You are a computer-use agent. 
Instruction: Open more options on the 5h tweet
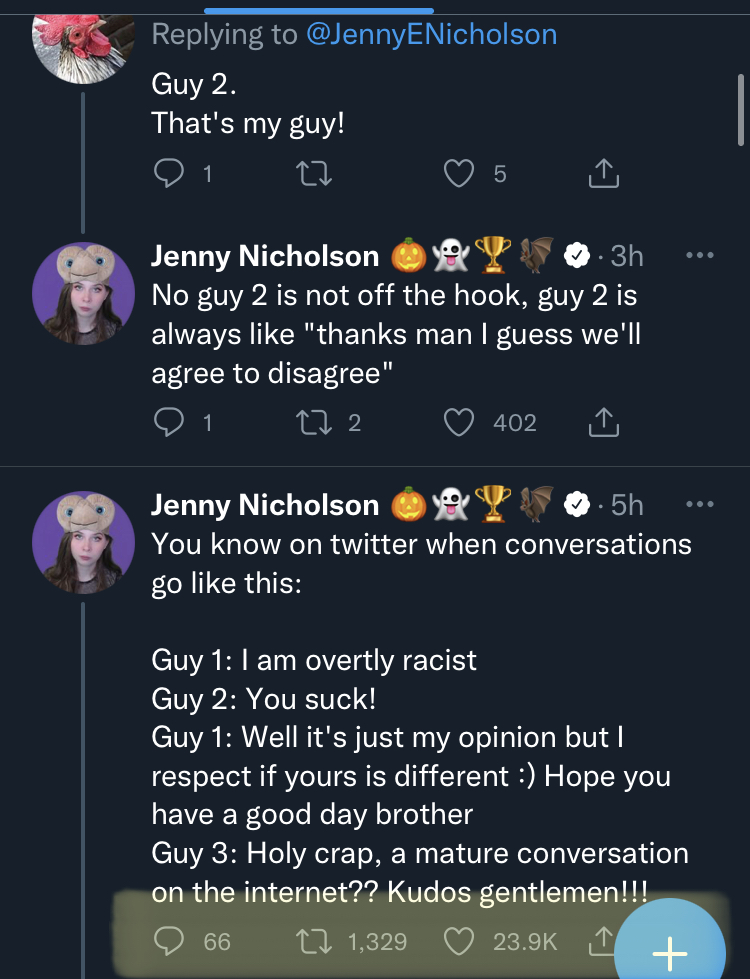click(x=701, y=504)
